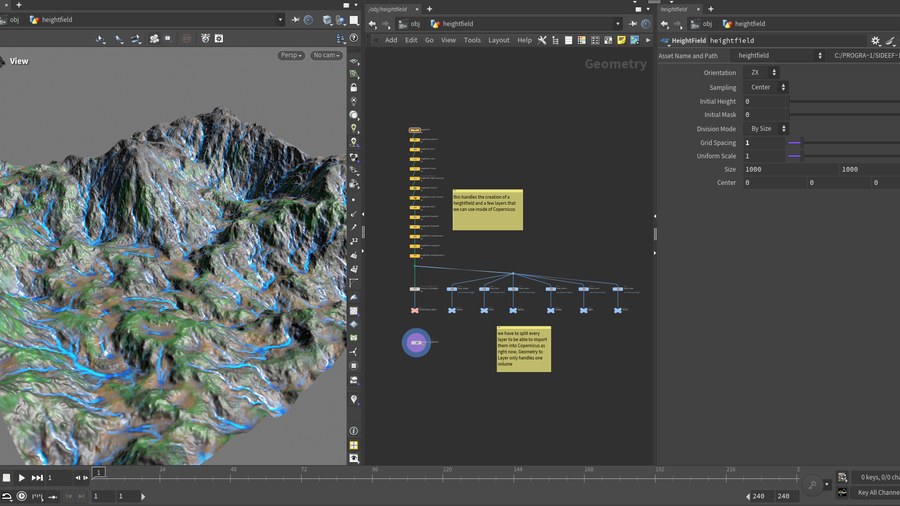Click the Key All Channels button
This screenshot has height=506, width=900.
coord(876,493)
